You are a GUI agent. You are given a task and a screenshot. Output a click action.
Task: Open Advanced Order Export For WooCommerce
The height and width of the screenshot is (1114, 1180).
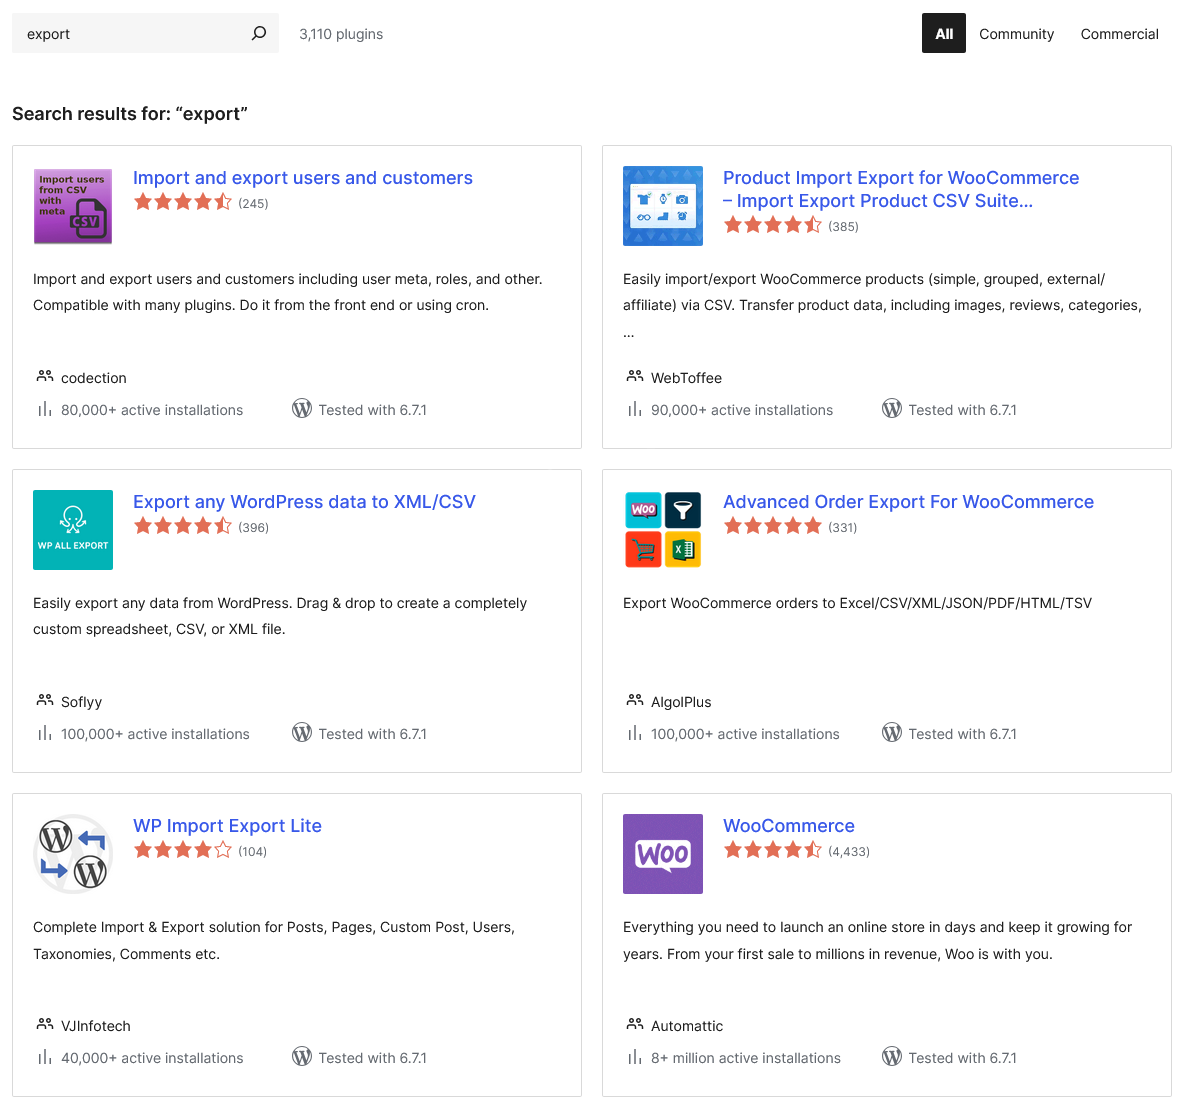pos(908,502)
